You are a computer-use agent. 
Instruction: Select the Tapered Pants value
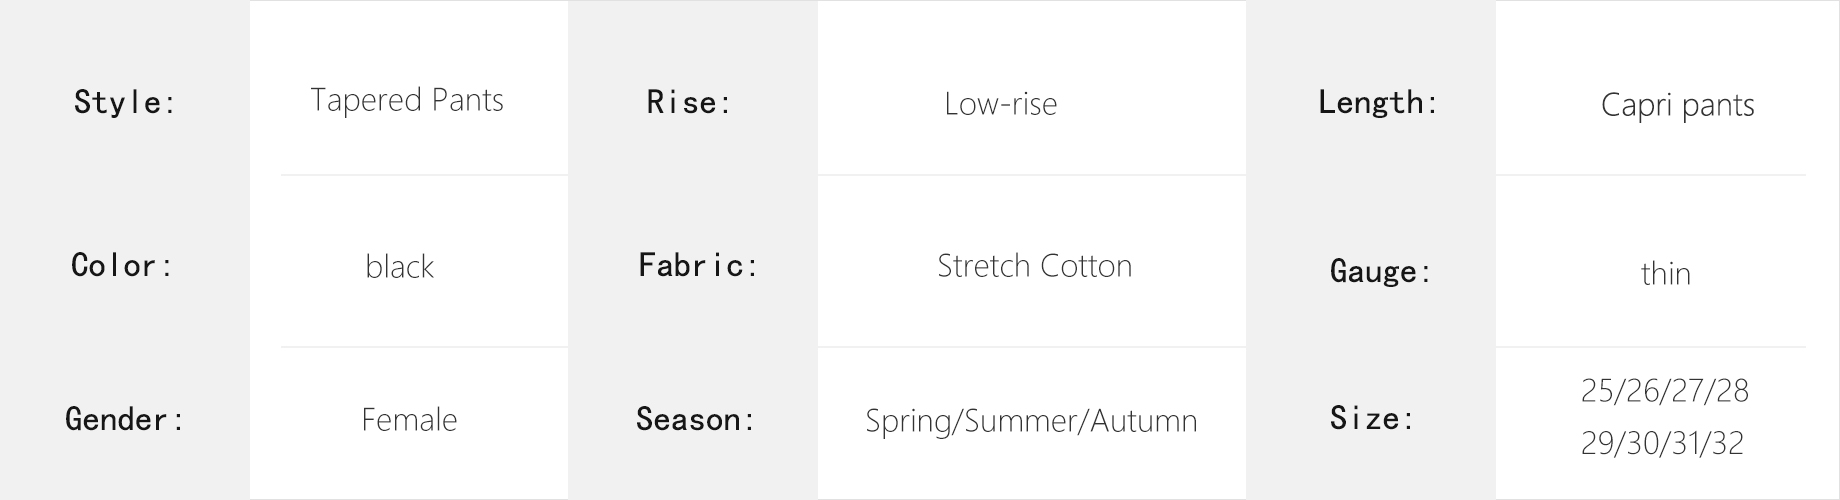(x=407, y=101)
